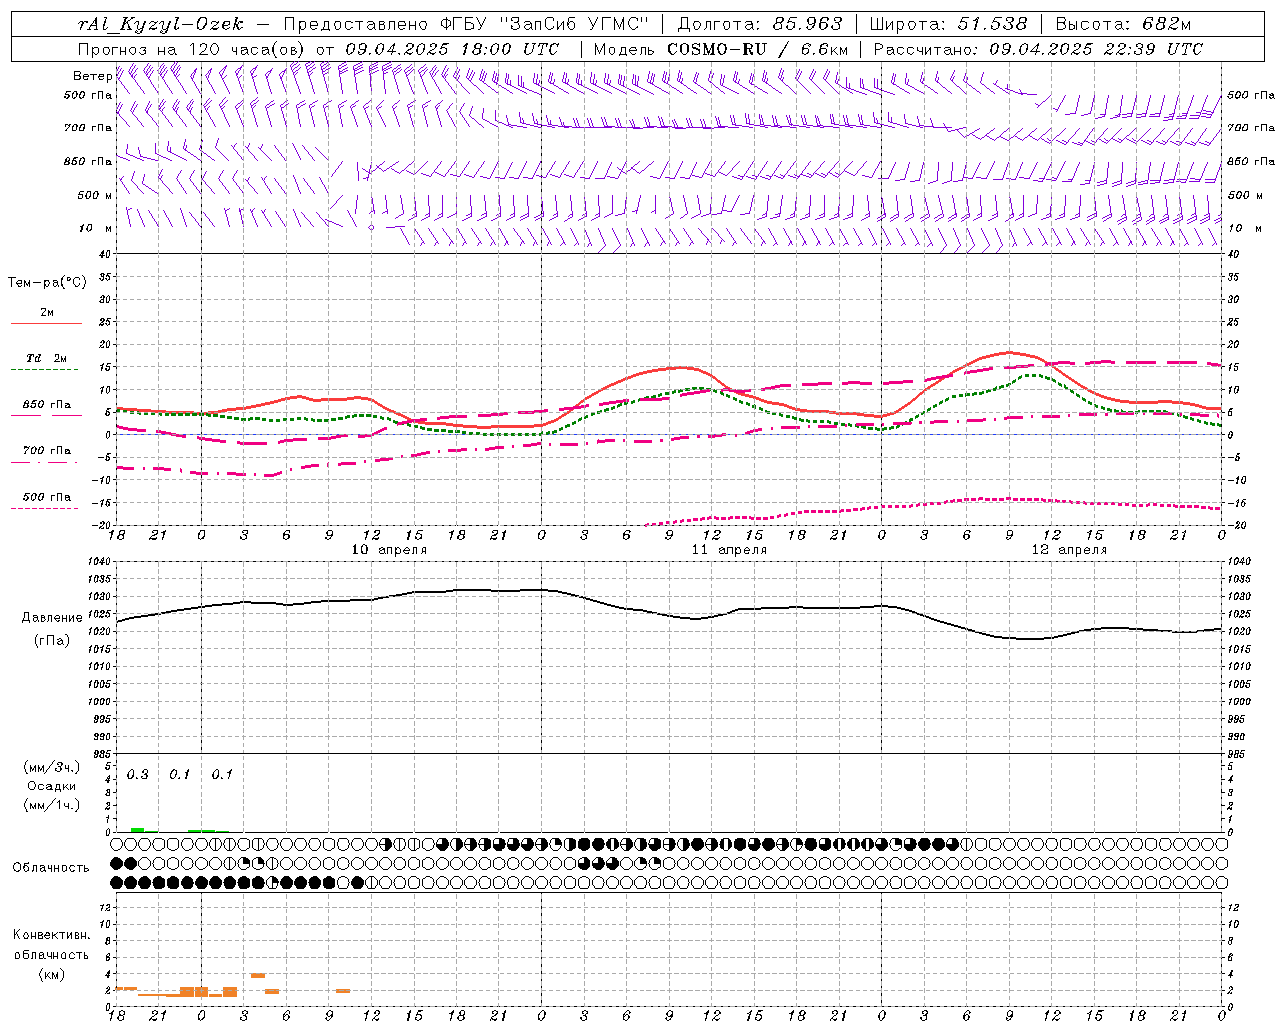Viewport: 1280px width, 1024px height.
Task: Click the 12 апреля date label
Action: coord(1069,550)
